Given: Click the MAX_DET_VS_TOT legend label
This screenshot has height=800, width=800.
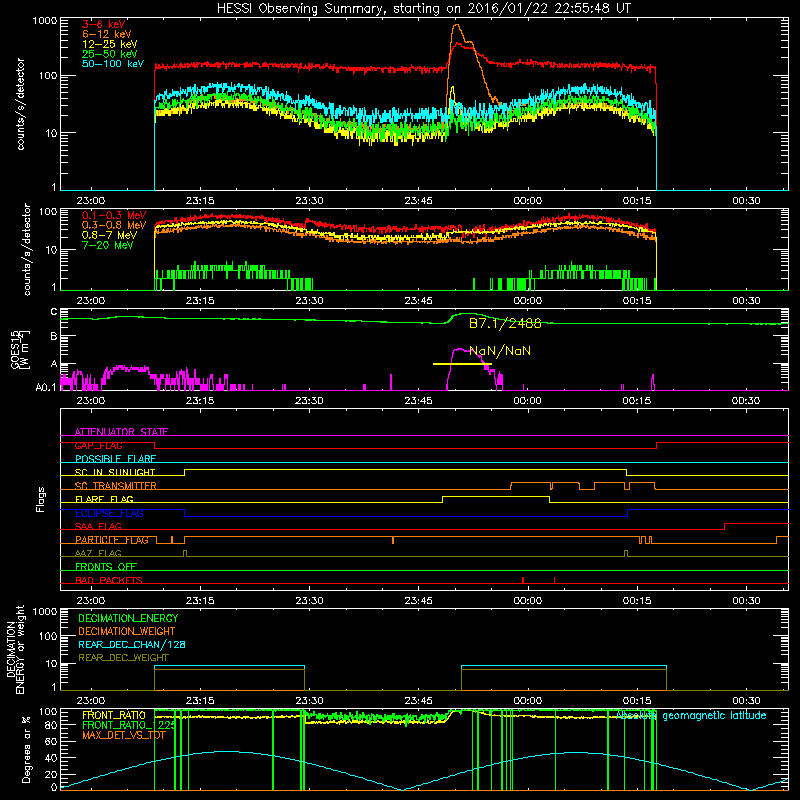Looking at the screenshot, I should (124, 735).
